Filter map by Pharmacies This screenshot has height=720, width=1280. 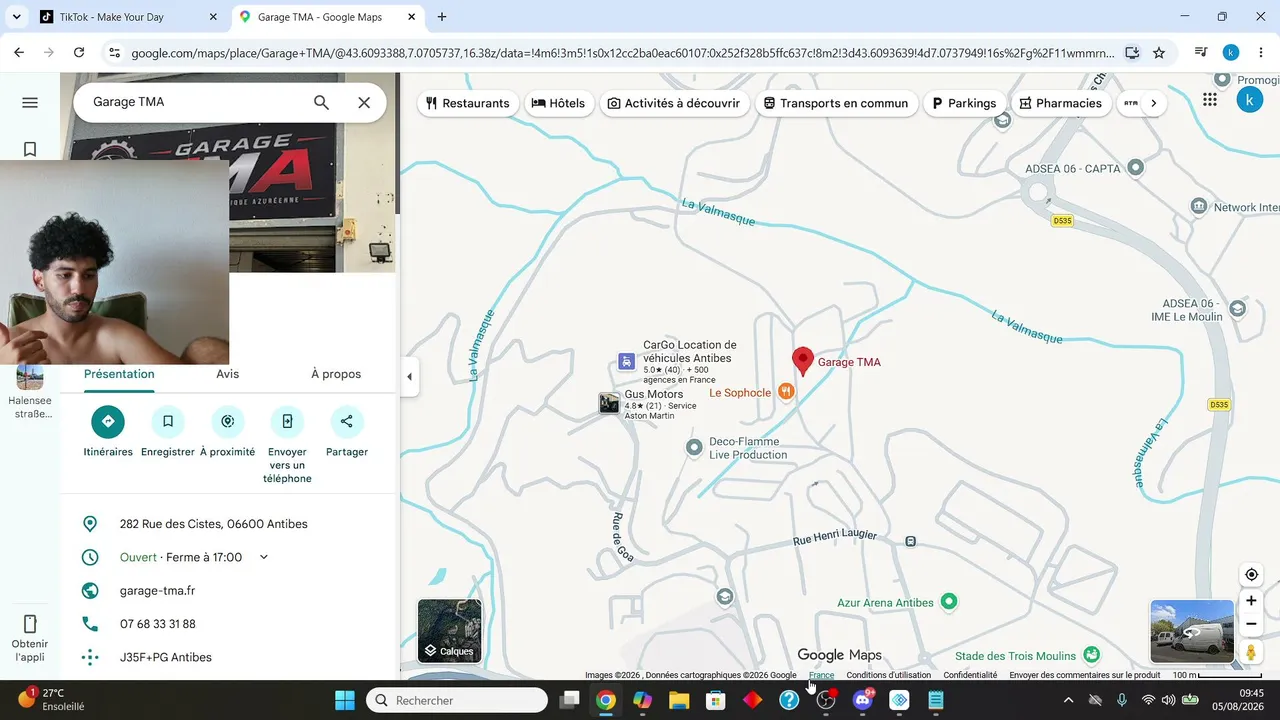(1061, 103)
